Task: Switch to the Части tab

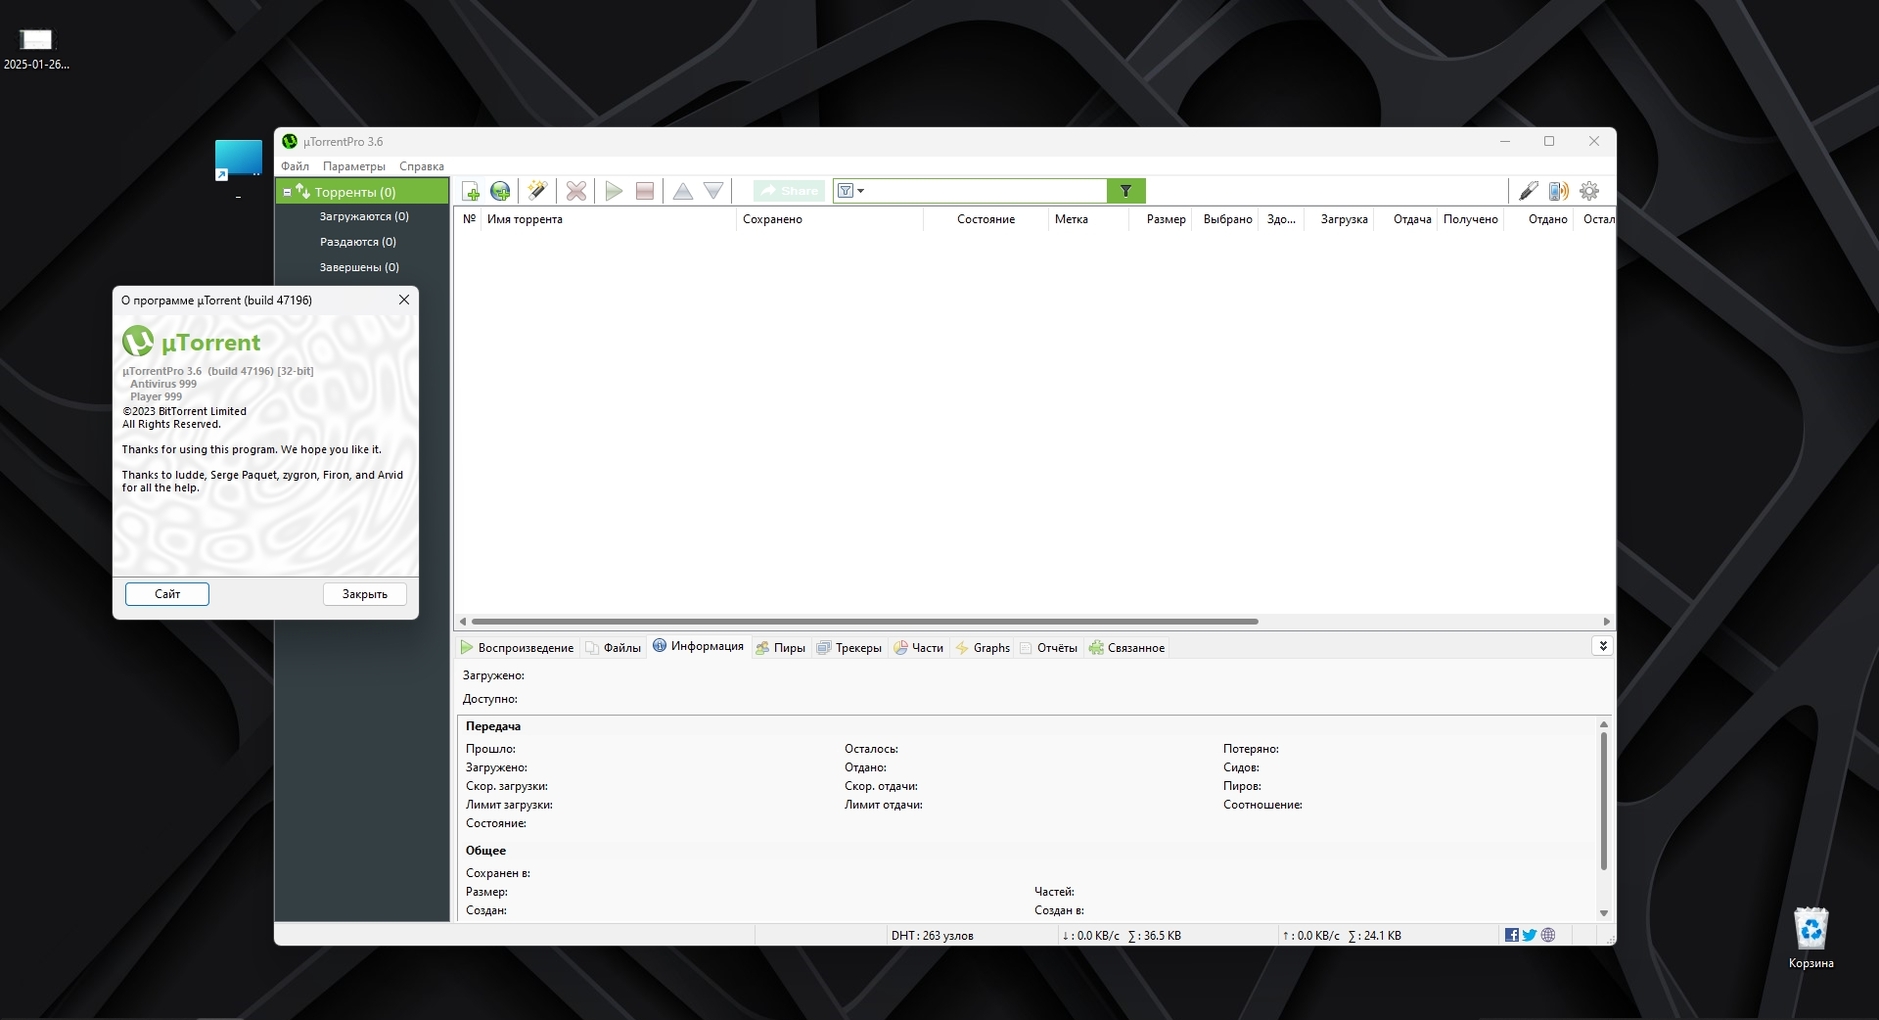Action: point(918,648)
